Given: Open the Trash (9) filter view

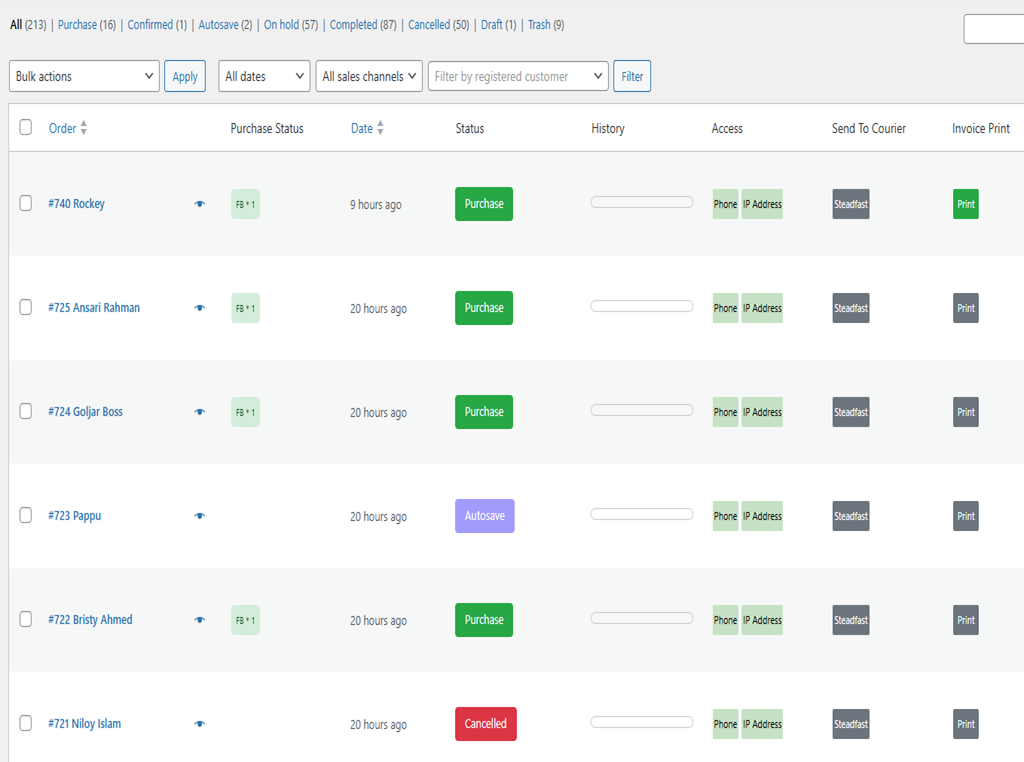Looking at the screenshot, I should pyautogui.click(x=538, y=24).
